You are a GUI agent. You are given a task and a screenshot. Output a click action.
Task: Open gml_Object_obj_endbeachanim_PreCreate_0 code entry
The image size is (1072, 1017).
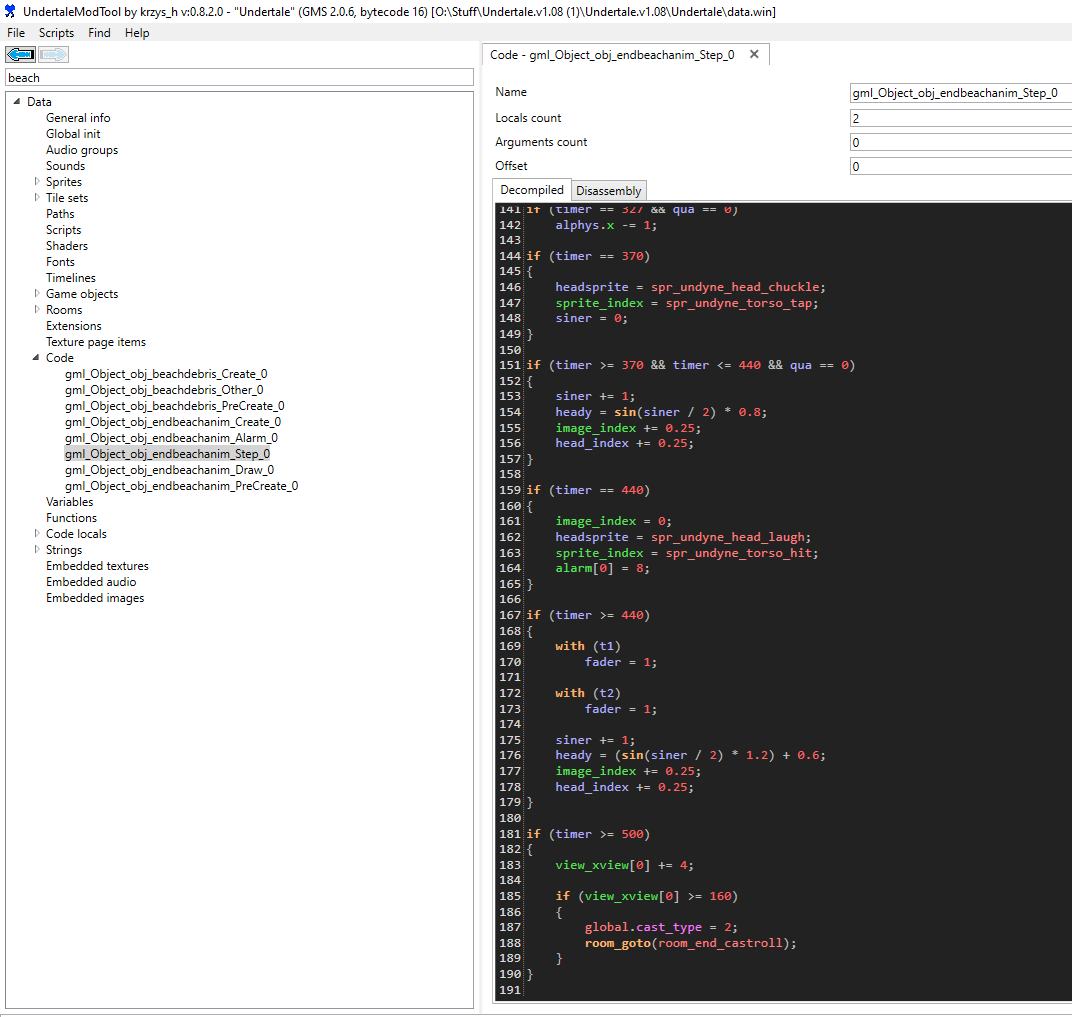coord(182,486)
